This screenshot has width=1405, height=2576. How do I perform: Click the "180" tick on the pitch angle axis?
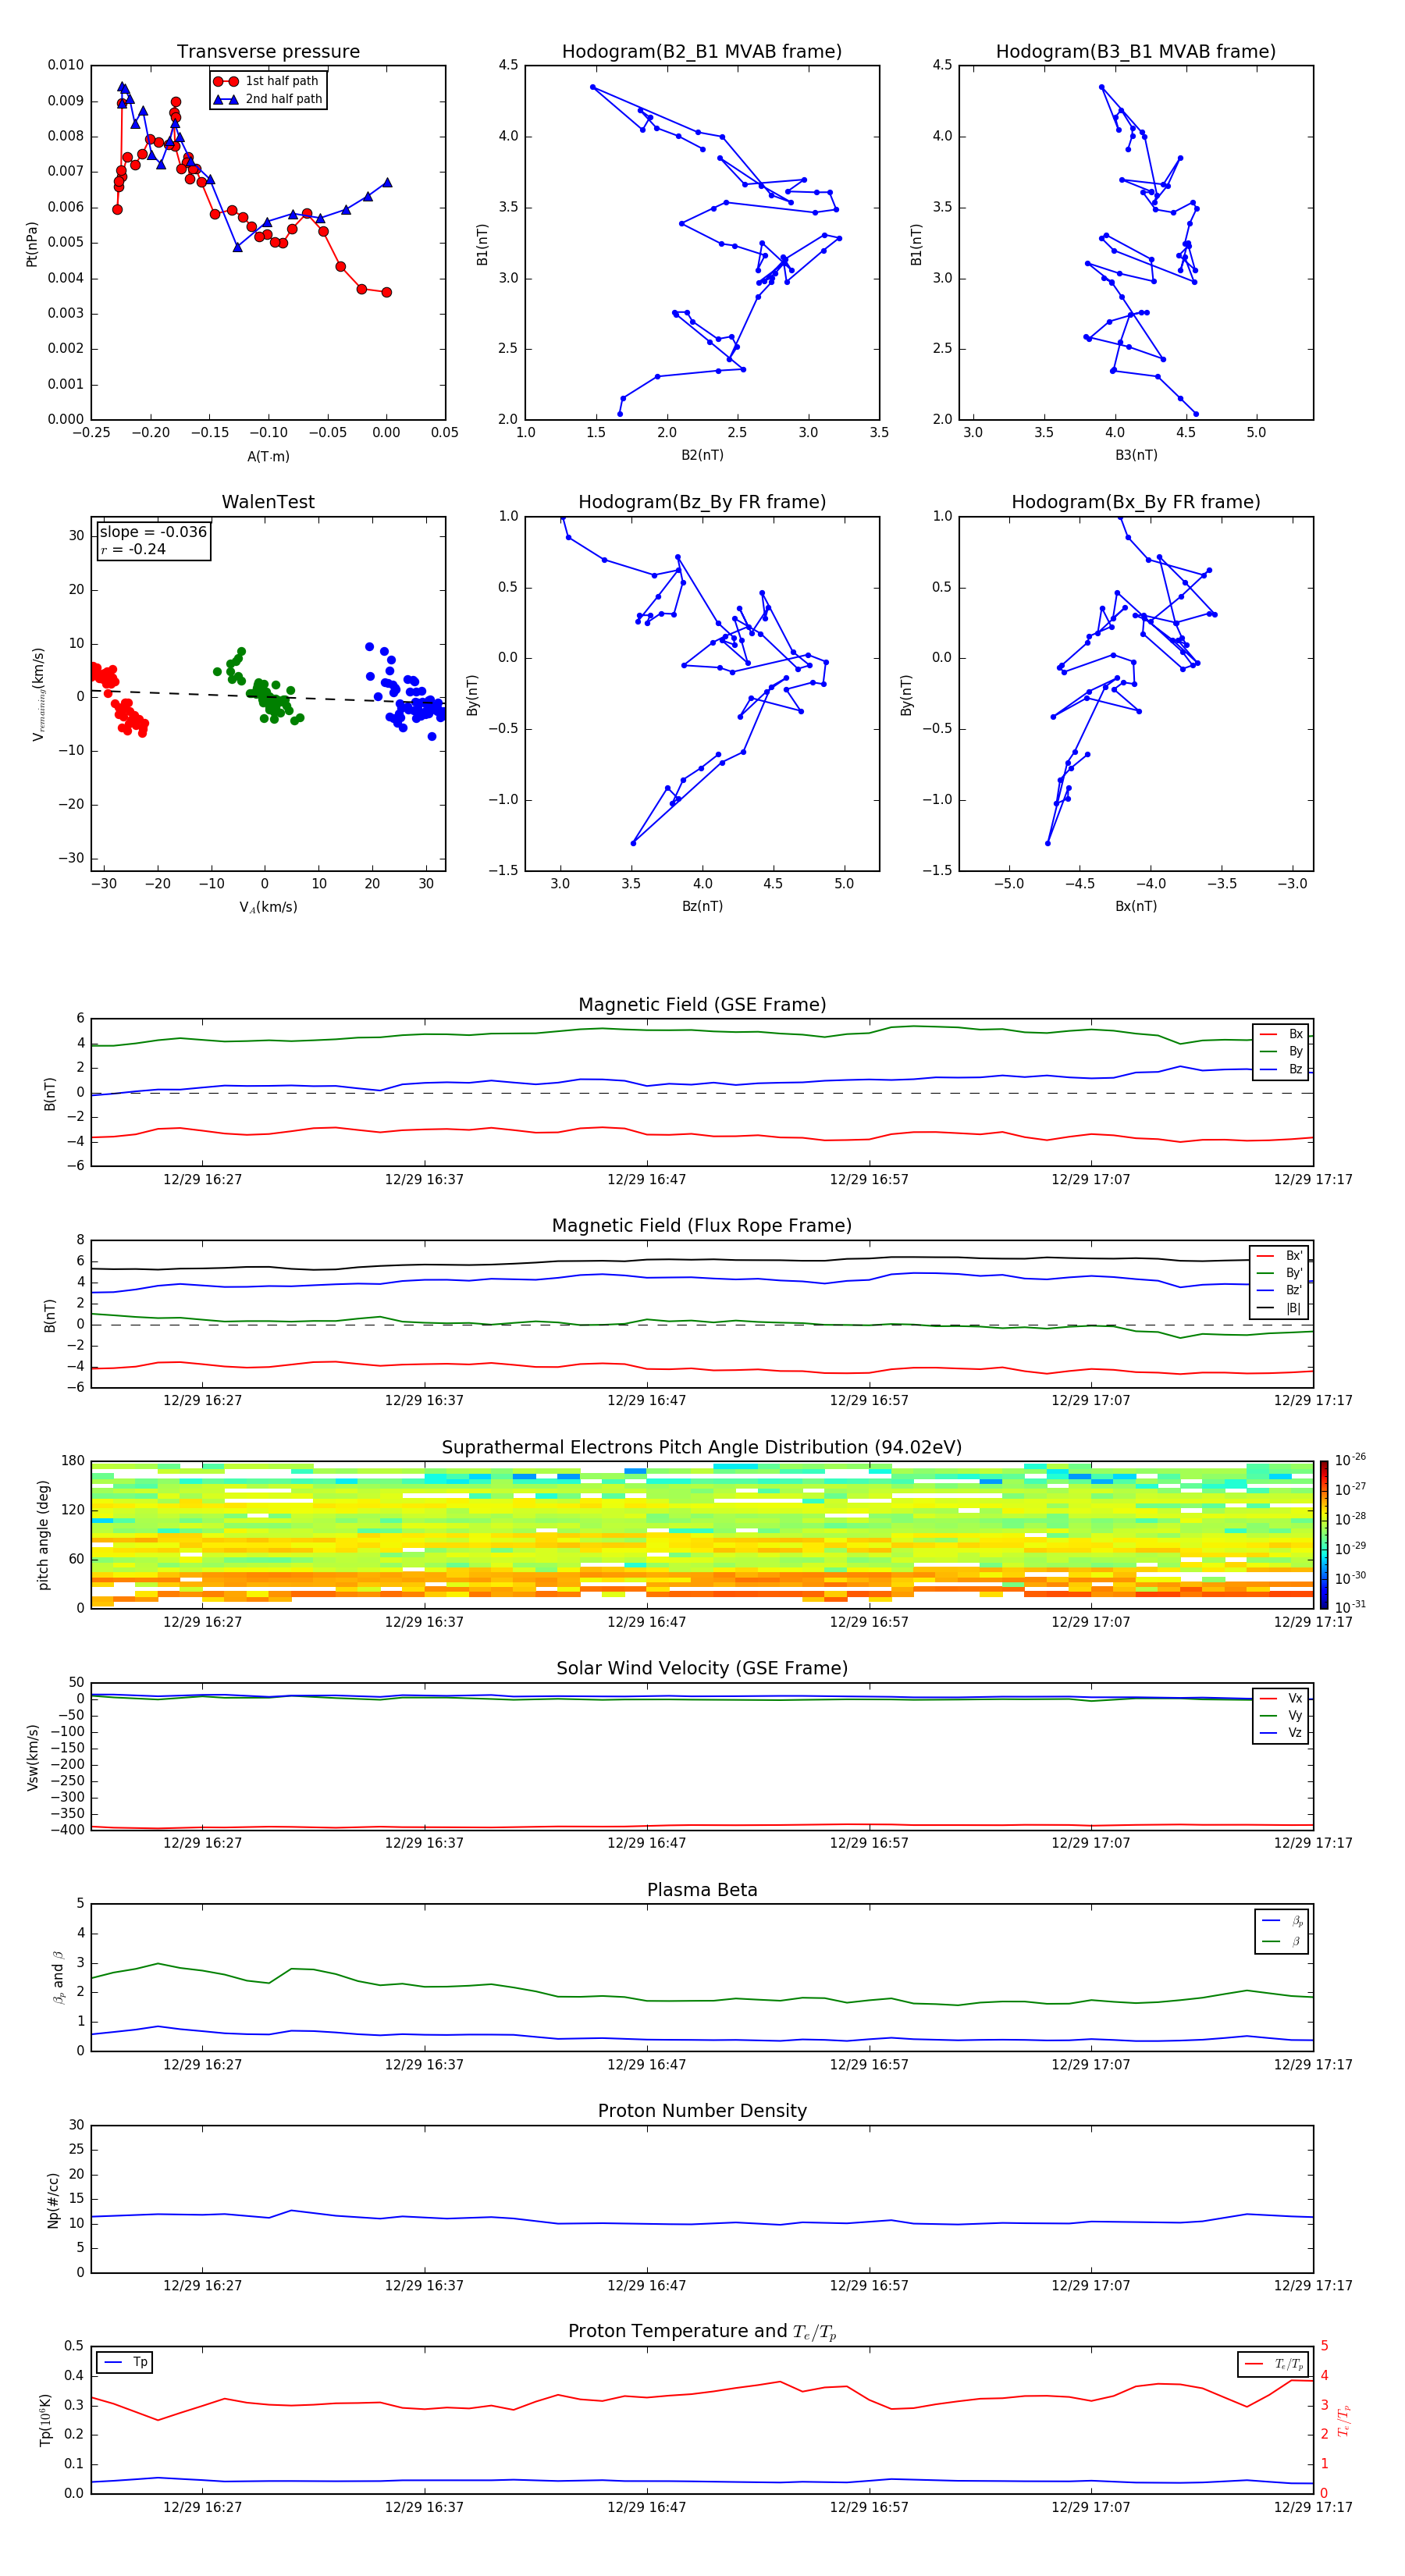pos(73,1461)
